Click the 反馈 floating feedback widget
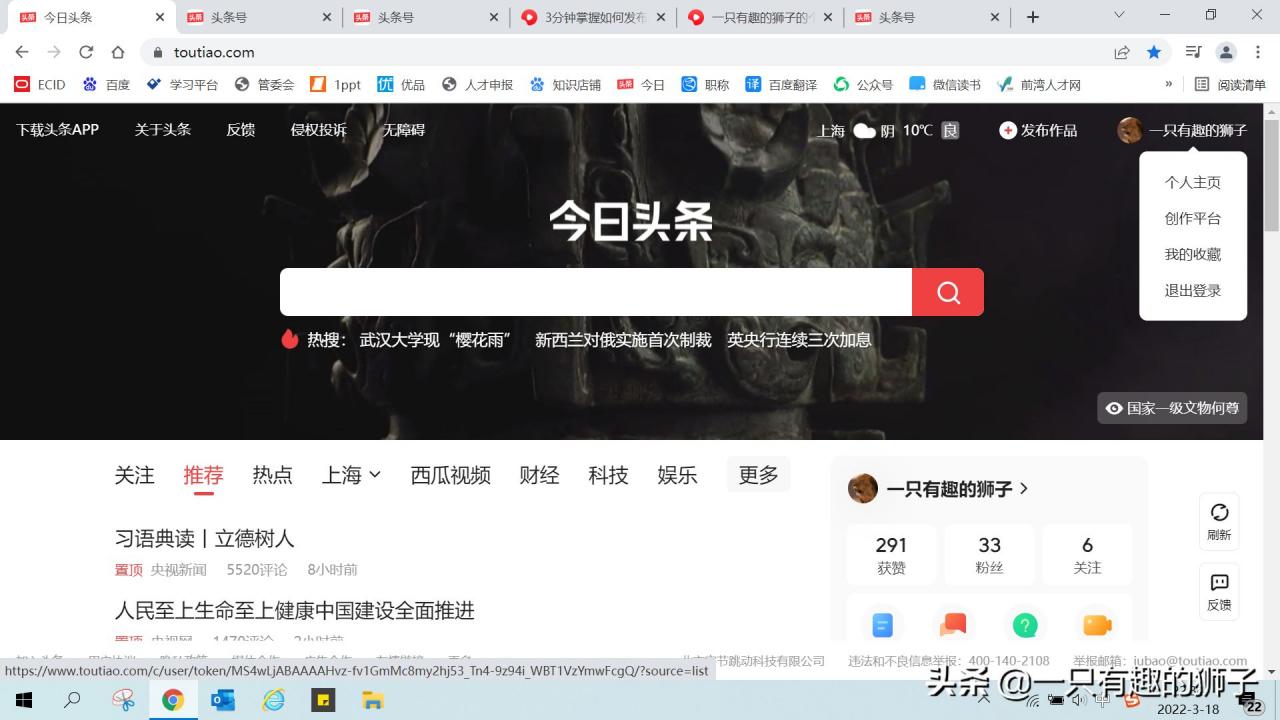 [x=1219, y=592]
